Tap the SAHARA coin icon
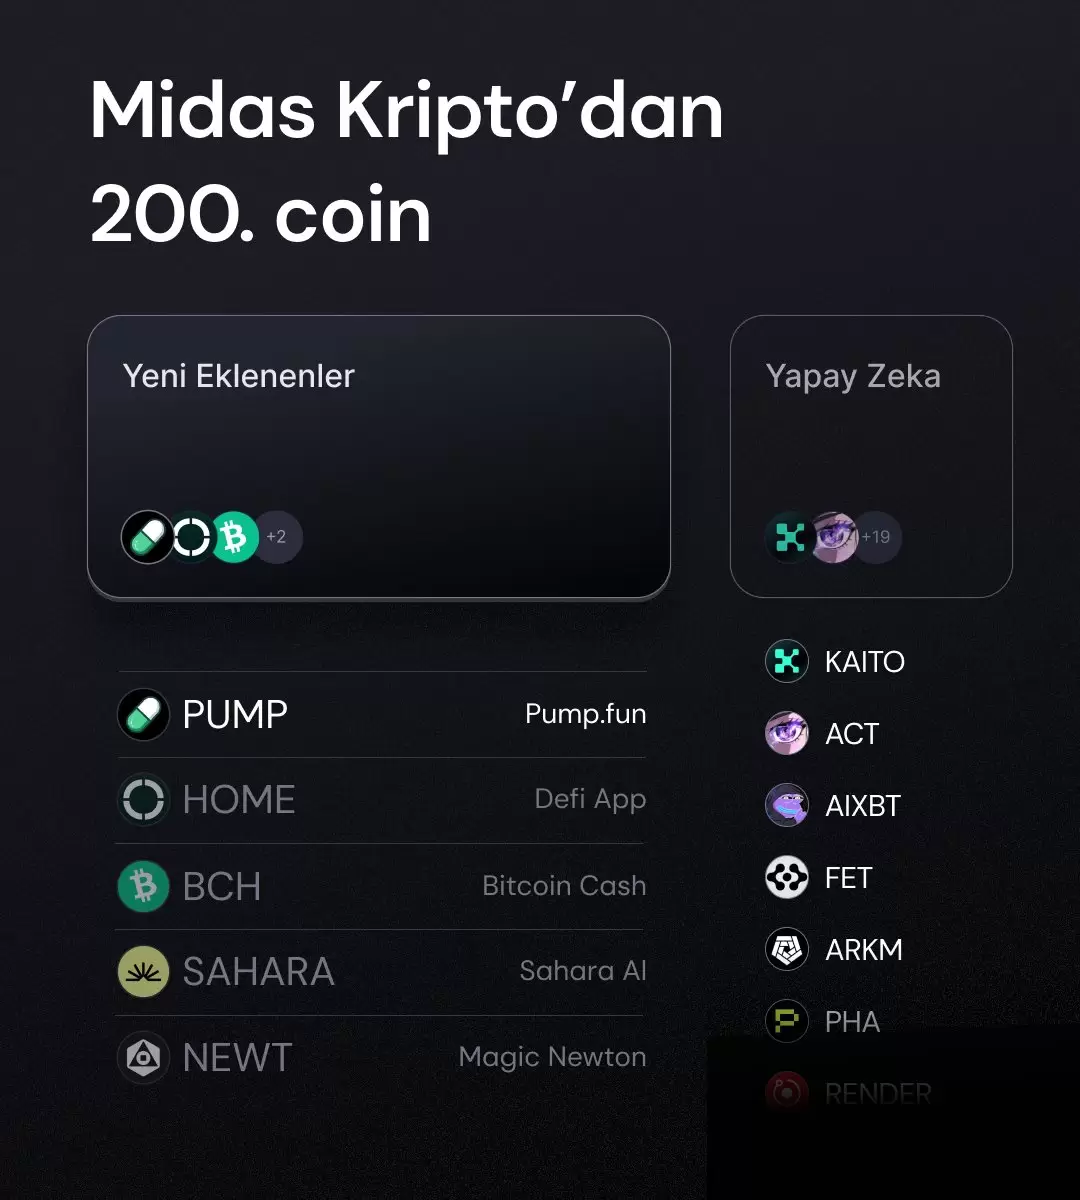This screenshot has width=1080, height=1200. [x=143, y=972]
